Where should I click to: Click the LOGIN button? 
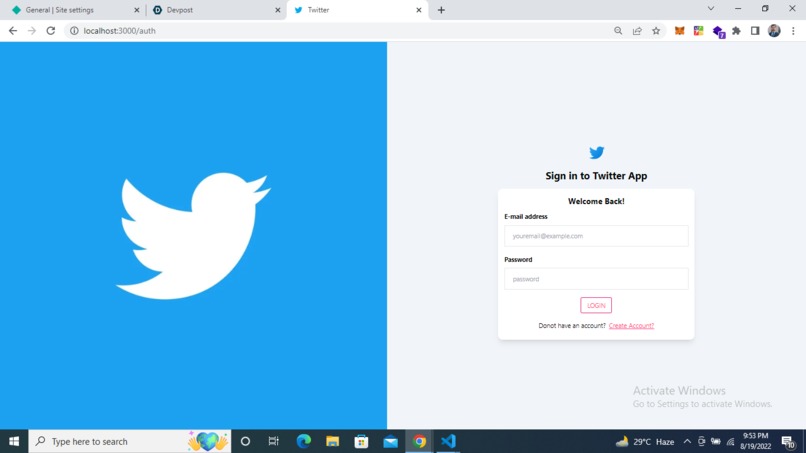tap(596, 305)
